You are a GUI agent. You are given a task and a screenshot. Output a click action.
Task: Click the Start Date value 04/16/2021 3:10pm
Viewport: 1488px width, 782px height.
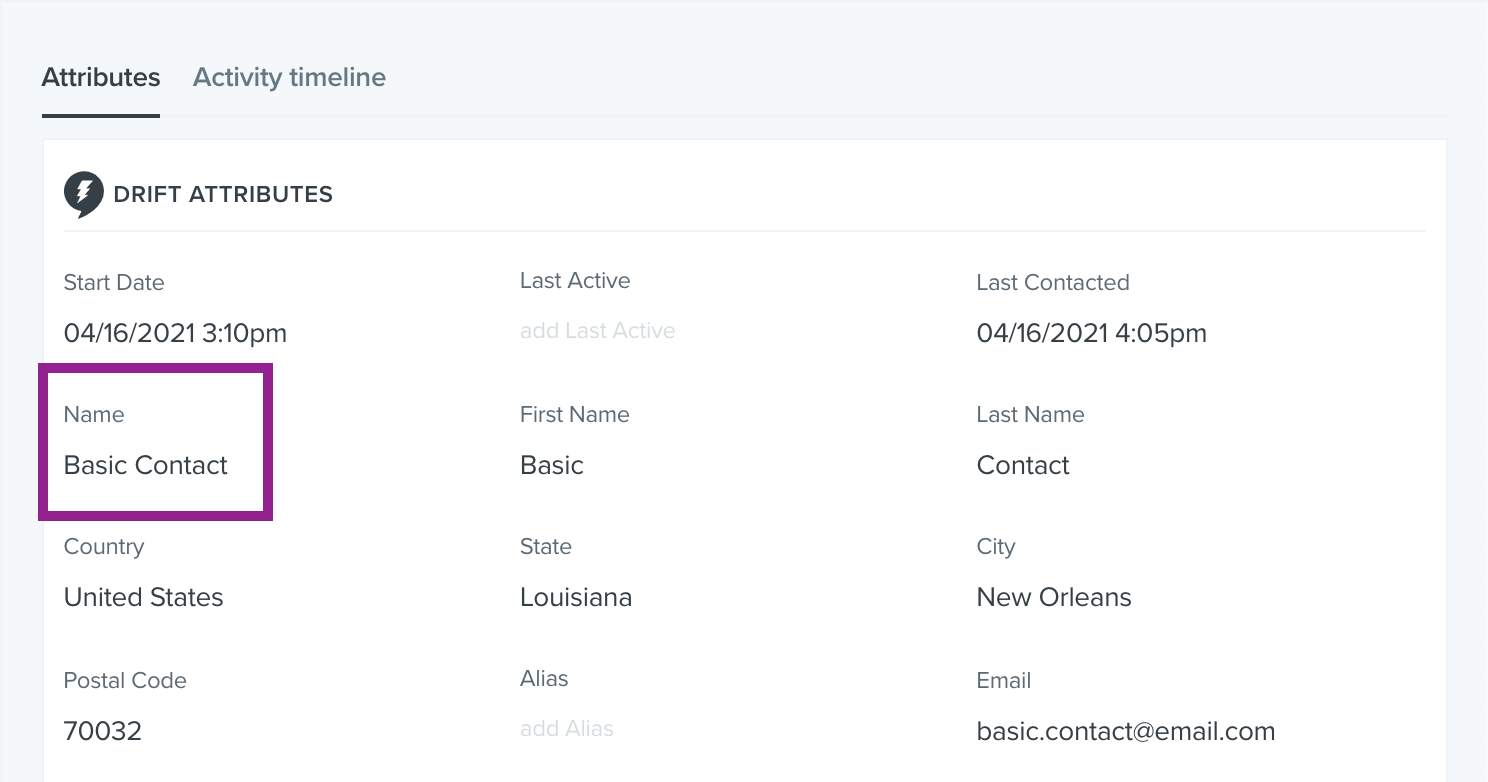(x=176, y=333)
